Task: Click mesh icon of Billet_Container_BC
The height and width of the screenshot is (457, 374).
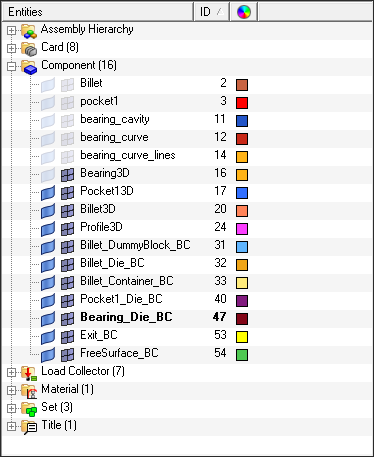Action: point(67,283)
